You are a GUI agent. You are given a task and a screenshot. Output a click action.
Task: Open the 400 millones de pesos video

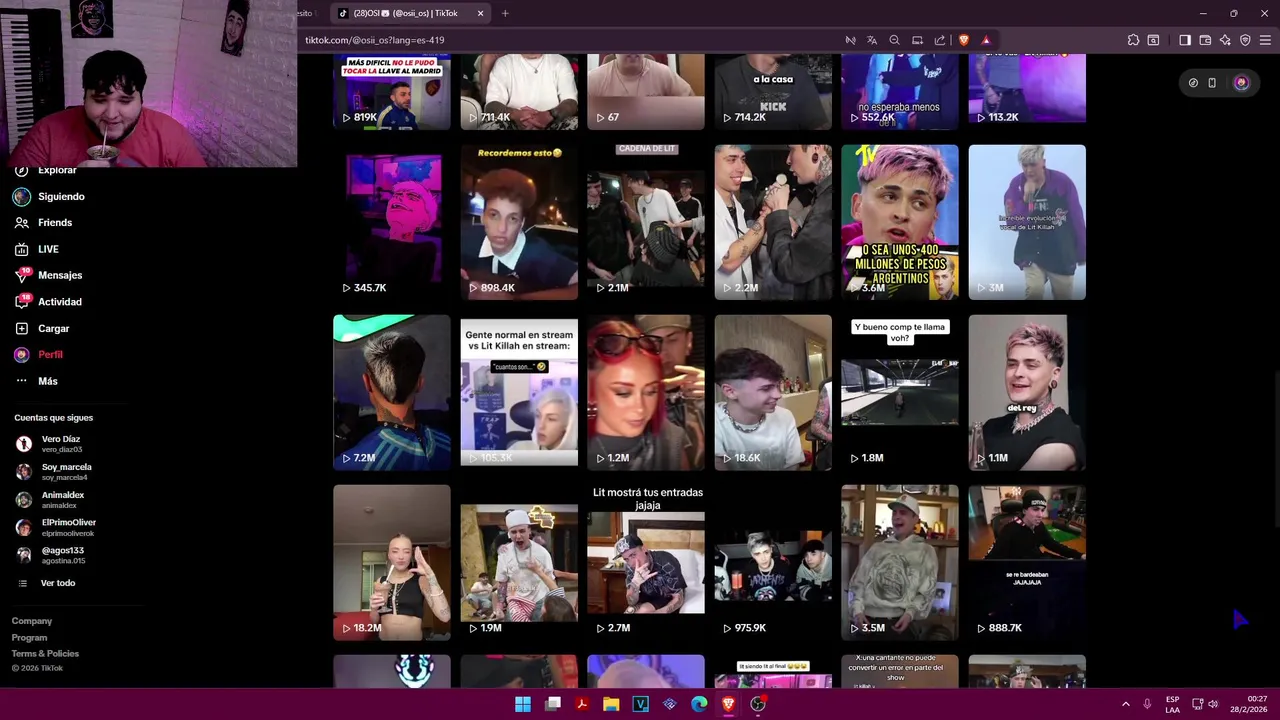tap(900, 222)
